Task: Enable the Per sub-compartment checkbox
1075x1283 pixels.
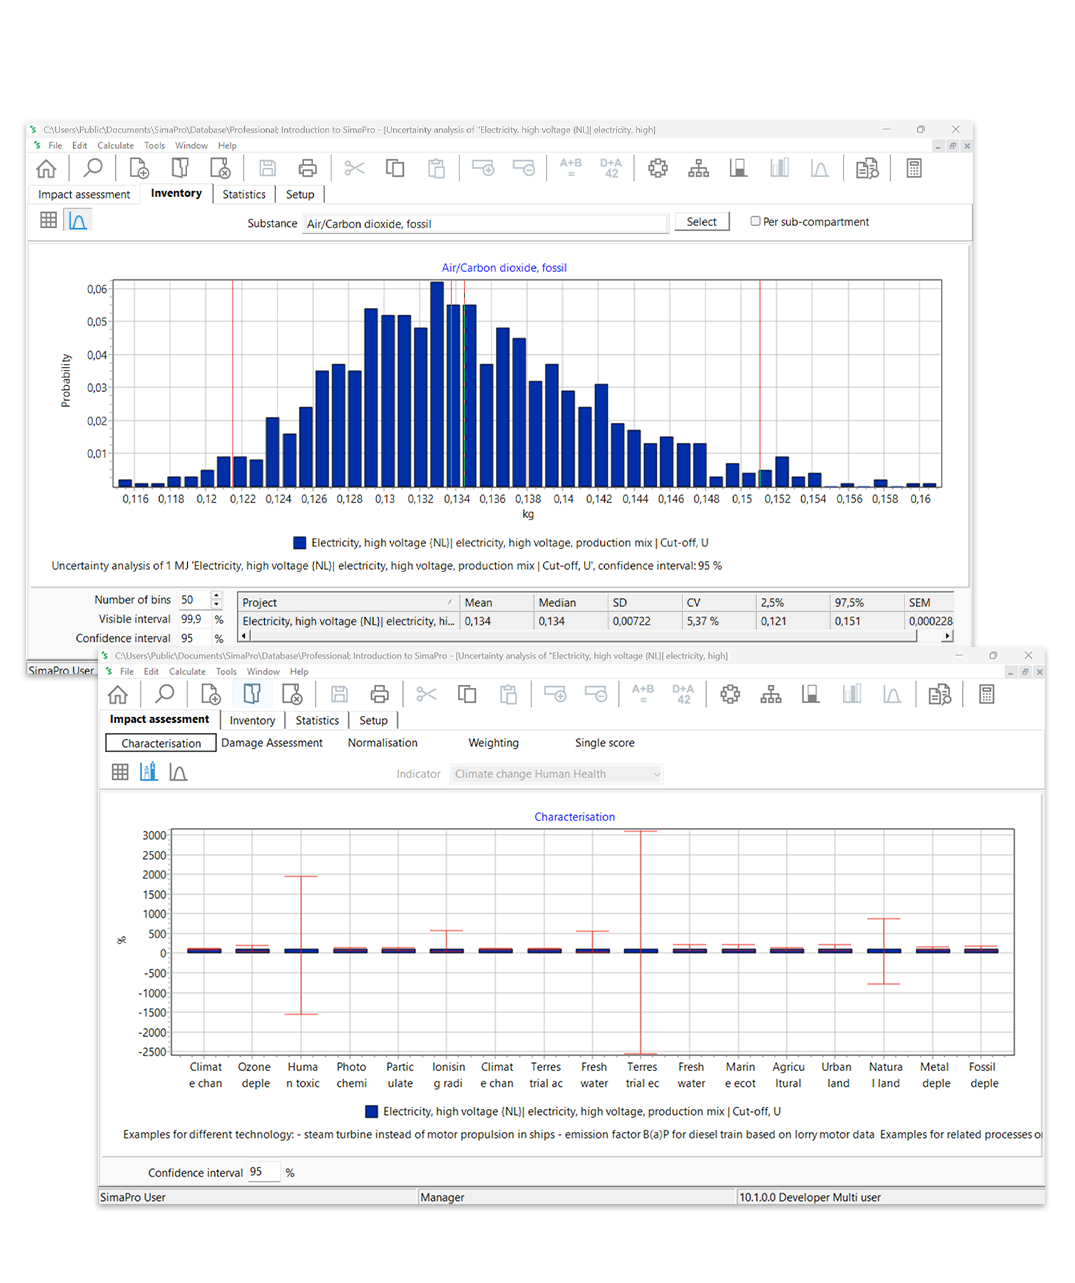Action: 756,222
